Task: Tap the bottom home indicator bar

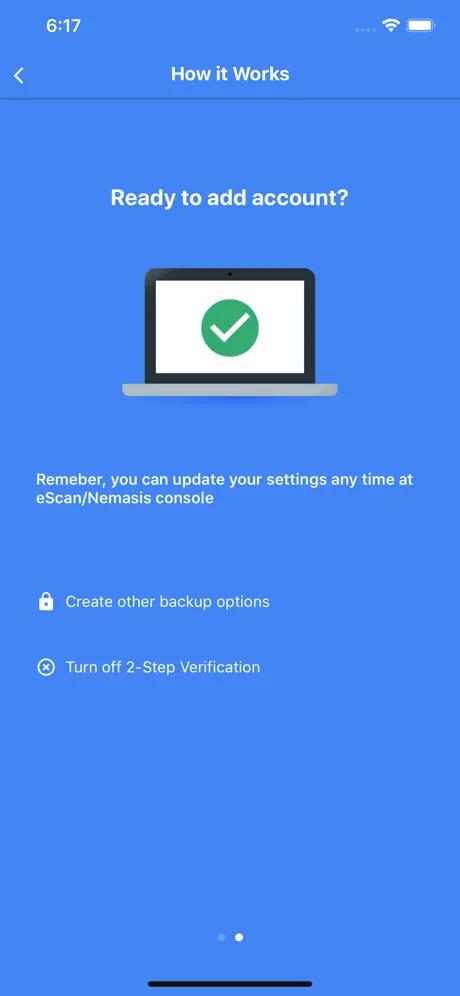Action: click(x=230, y=984)
